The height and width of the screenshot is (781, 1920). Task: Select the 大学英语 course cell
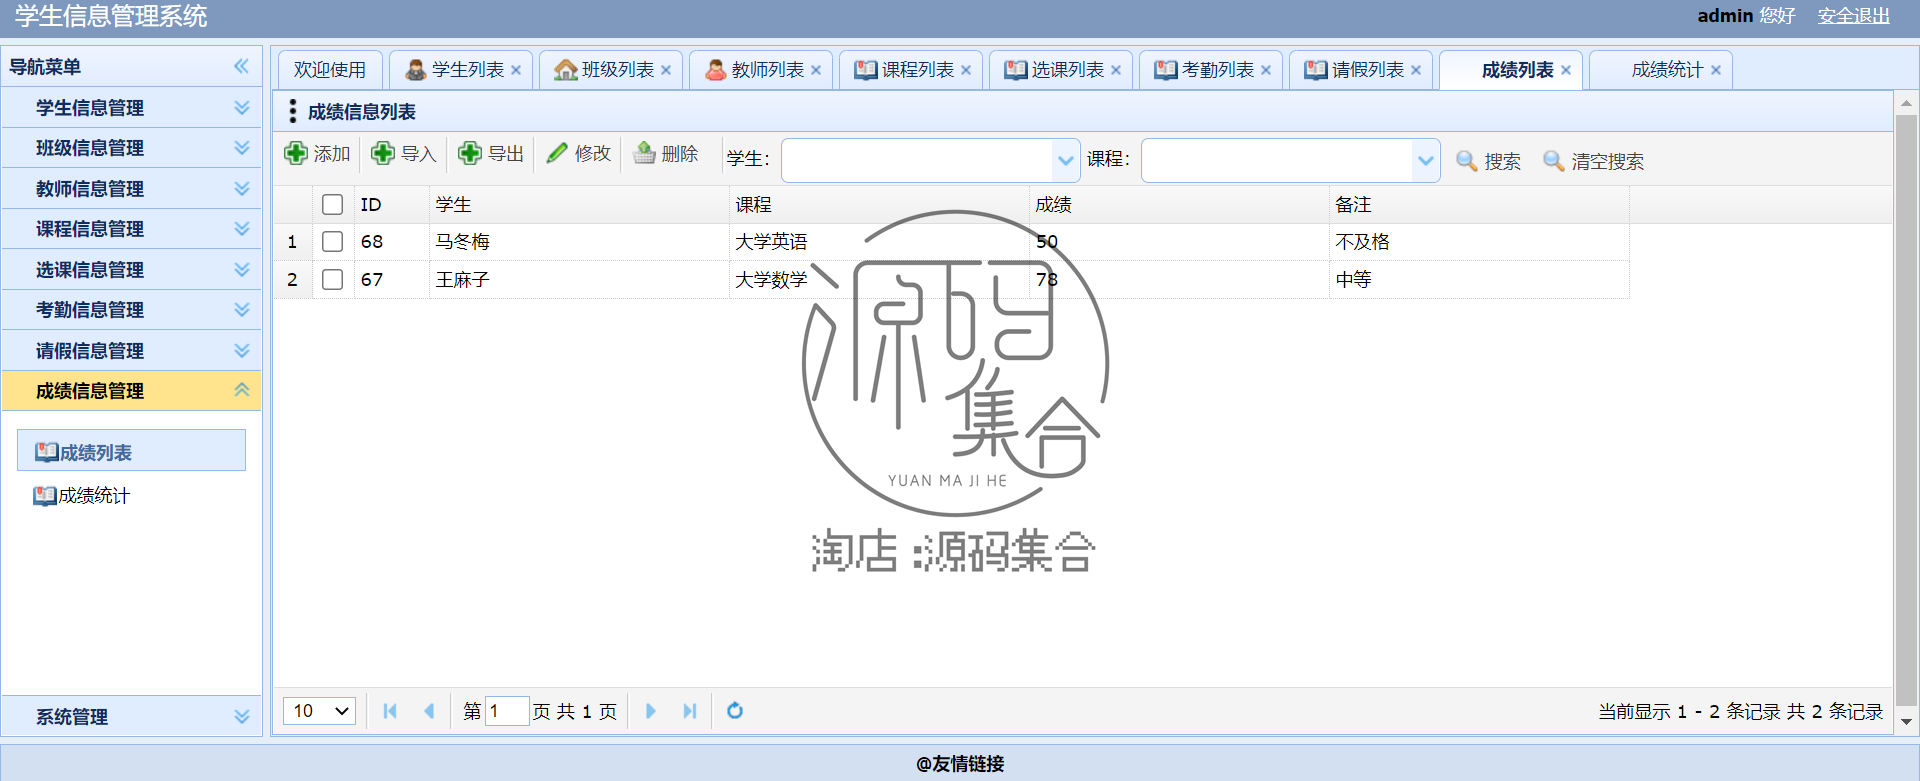[879, 242]
